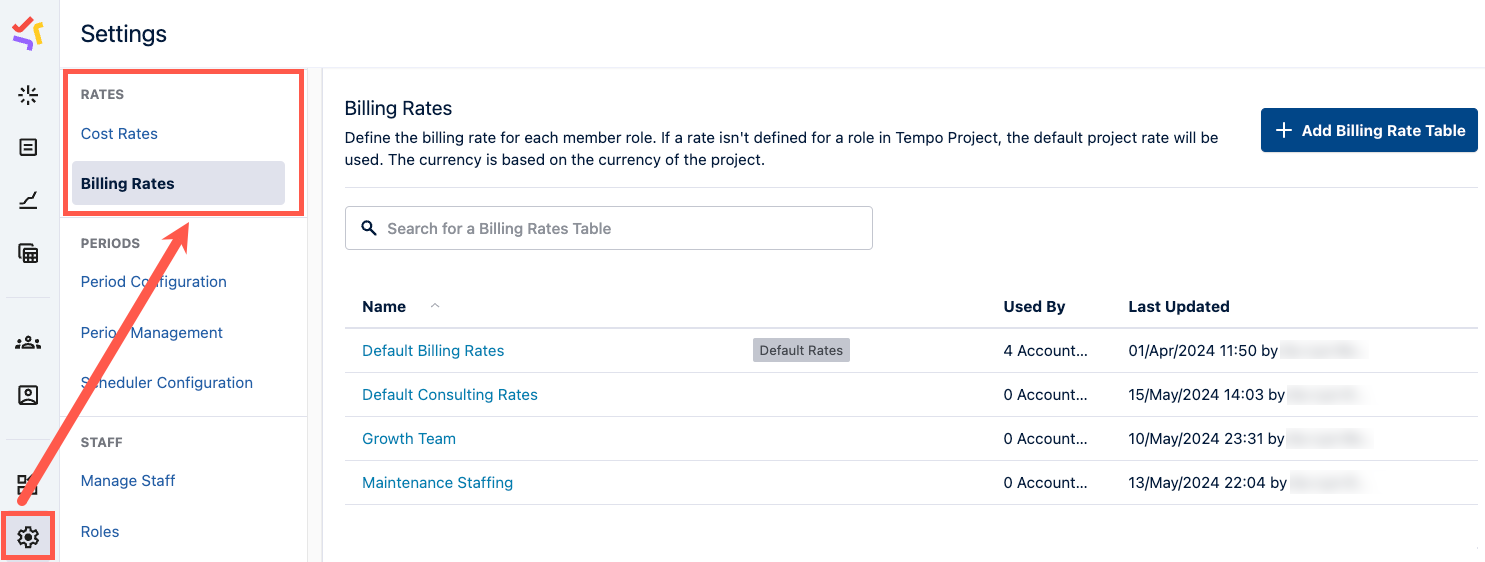Click the Tempo logo in the sidebar
Viewport: 1485px width, 562px height.
pos(28,33)
